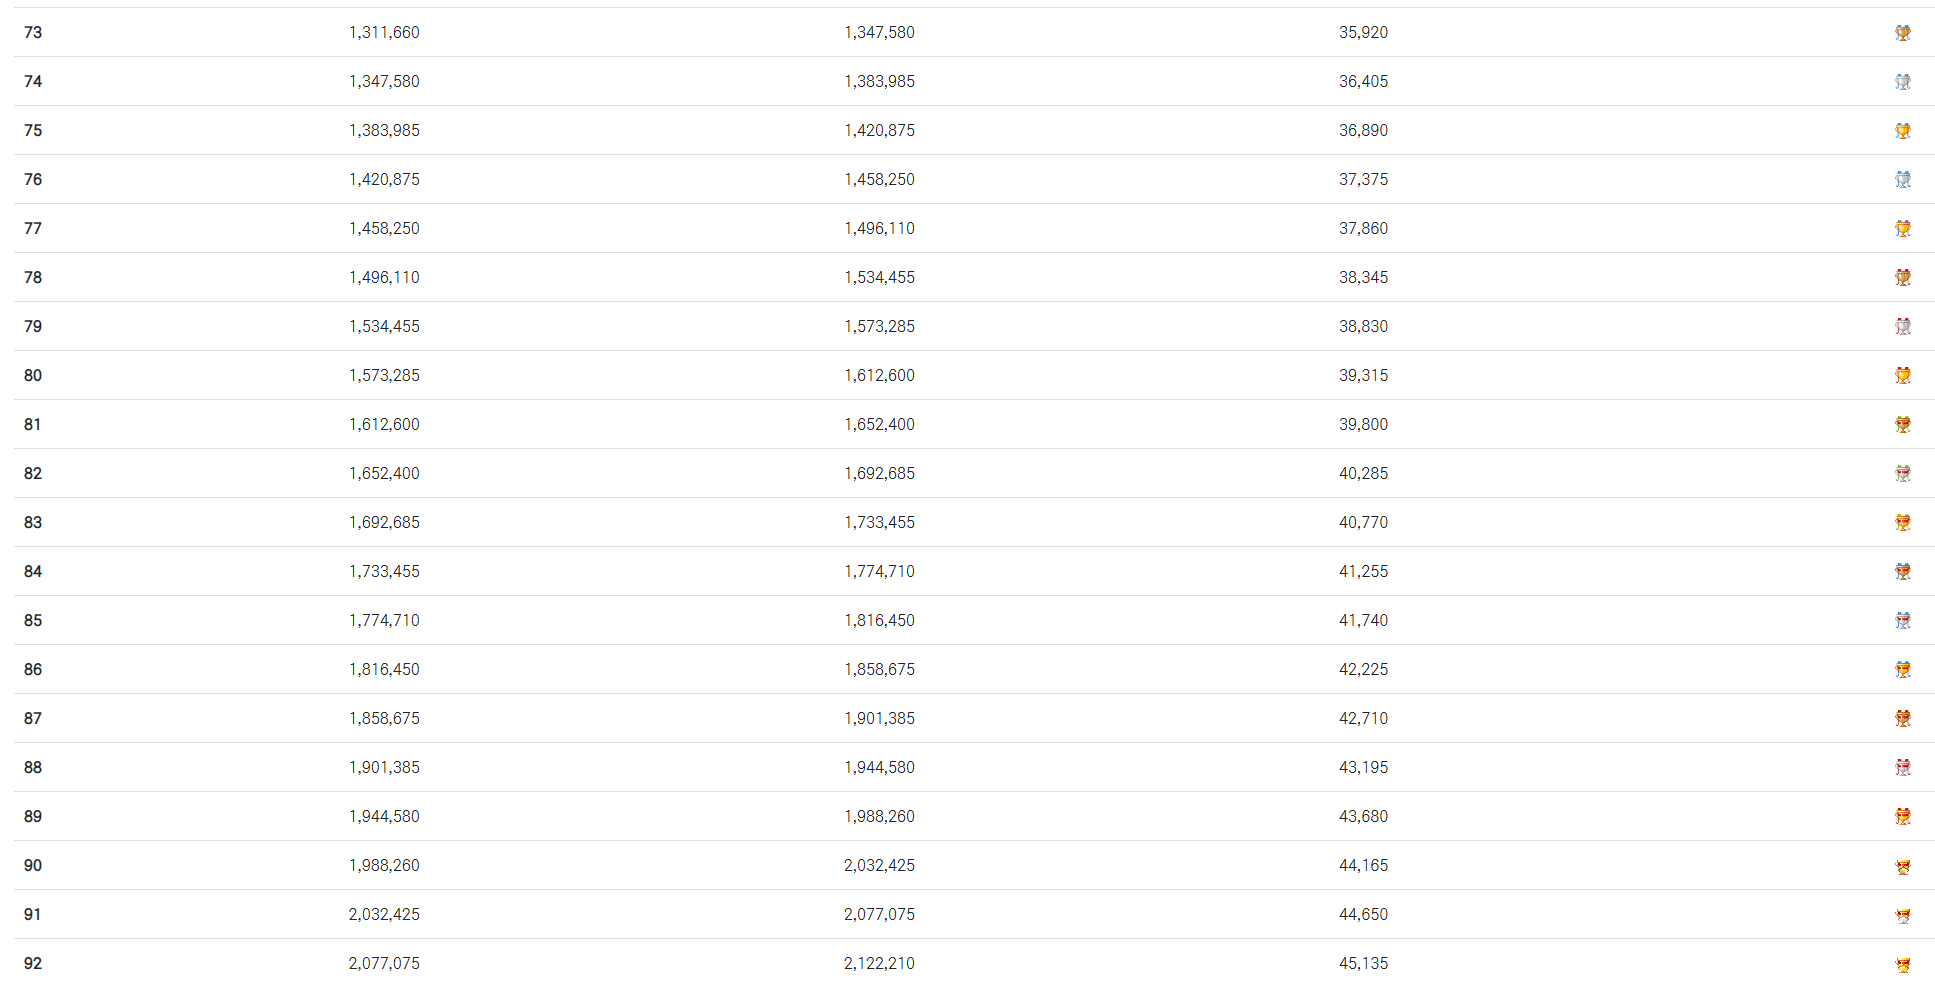The image size is (1935, 990).
Task: Click the 38,830 value in row 79
Action: (1363, 326)
